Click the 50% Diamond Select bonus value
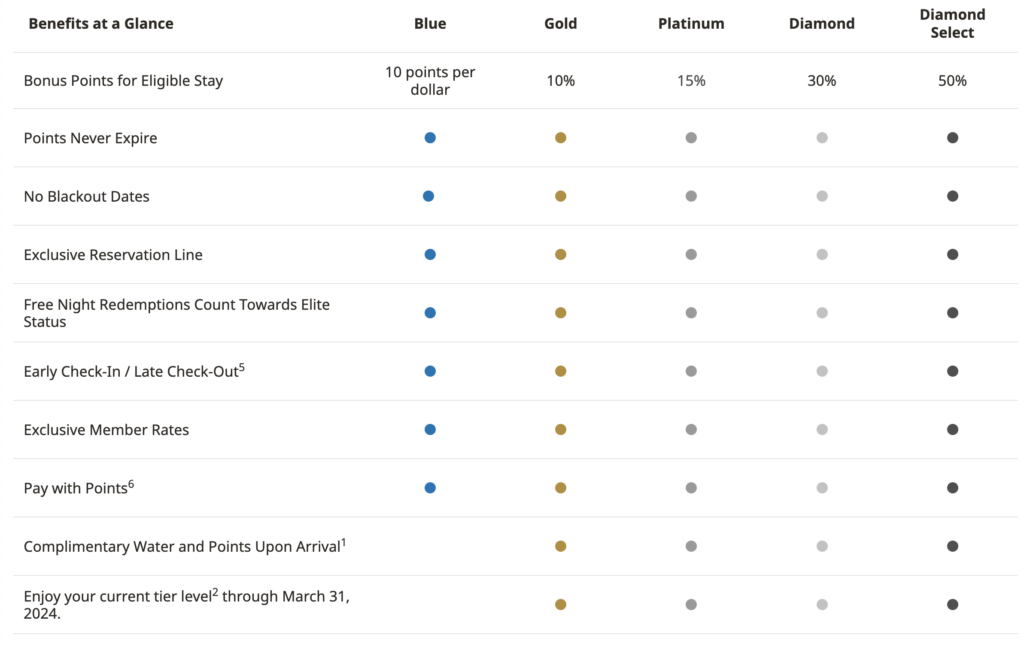The height and width of the screenshot is (647, 1024). 952,81
